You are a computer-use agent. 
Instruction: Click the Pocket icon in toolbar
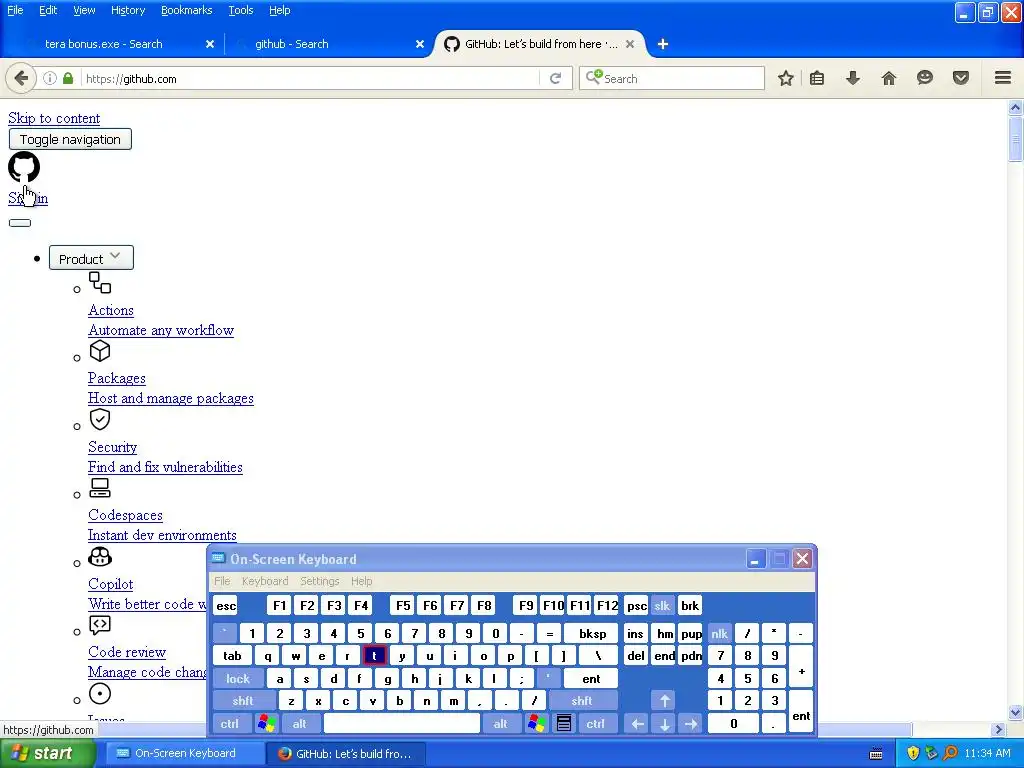pyautogui.click(x=960, y=78)
